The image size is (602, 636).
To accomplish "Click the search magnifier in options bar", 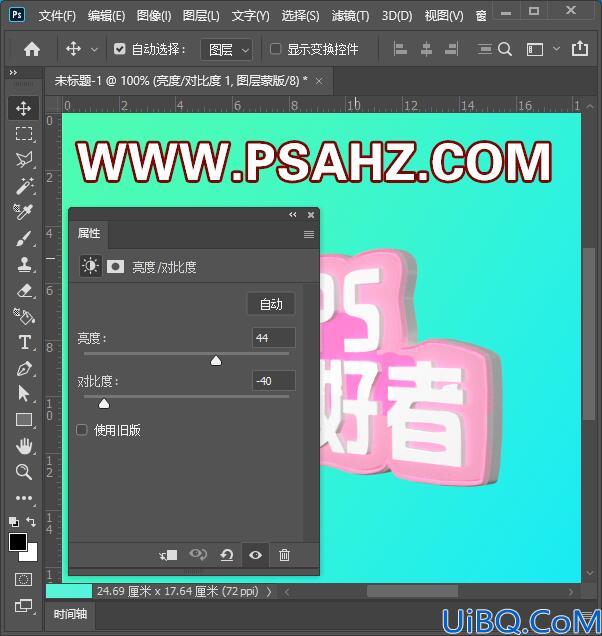I will [505, 49].
